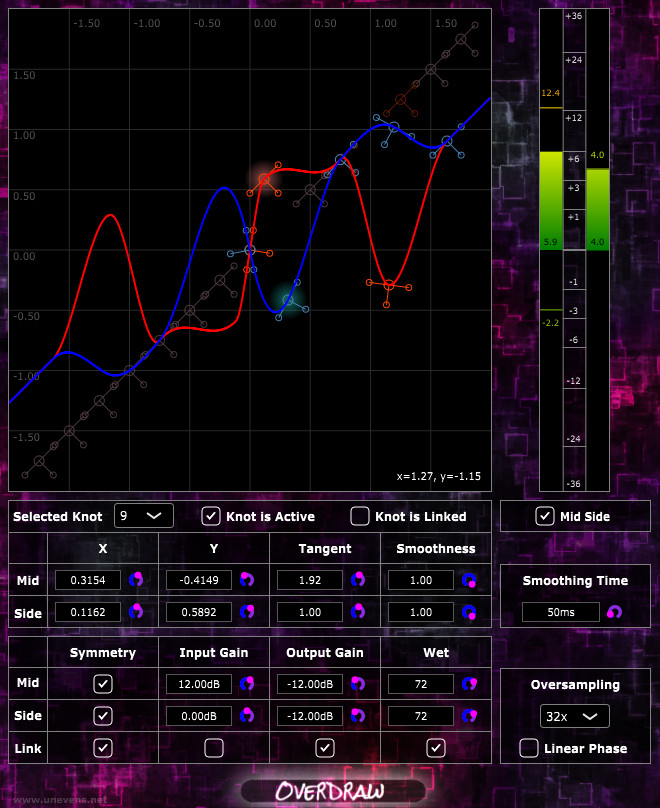This screenshot has width=660, height=808.
Task: Click the +36 meter scale label
Action: (573, 15)
